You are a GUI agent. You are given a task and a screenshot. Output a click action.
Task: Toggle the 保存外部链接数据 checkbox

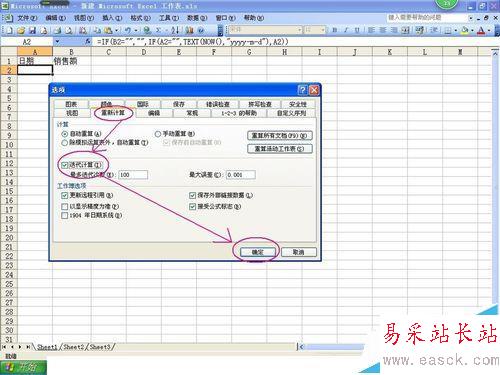[x=192, y=195]
